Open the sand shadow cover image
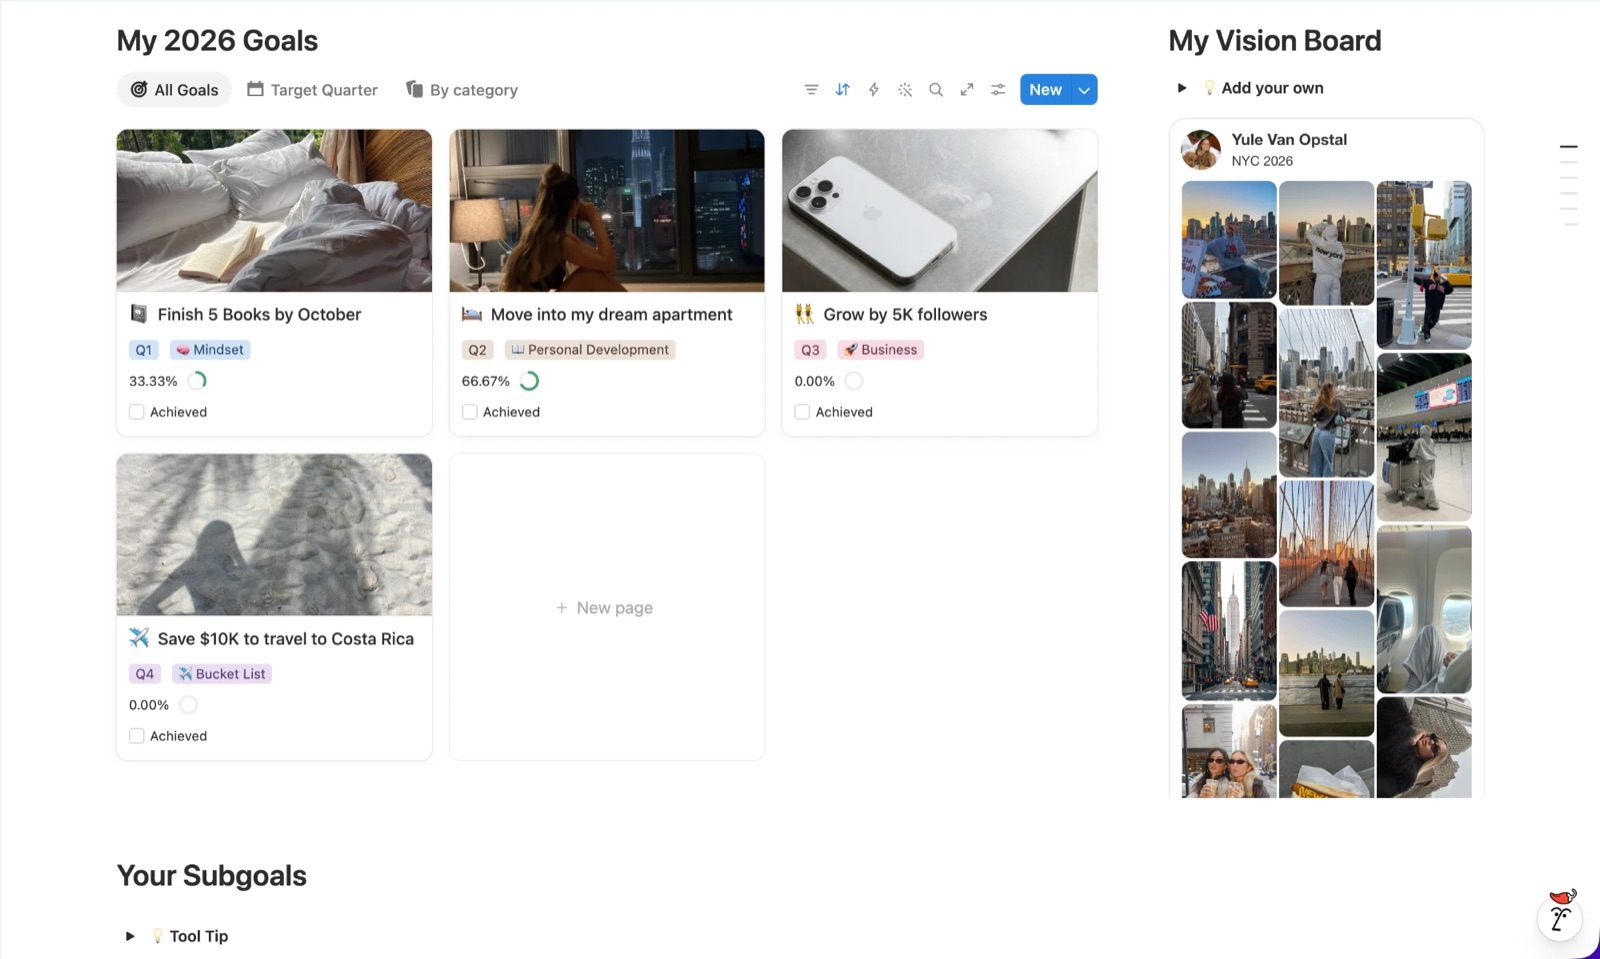Image resolution: width=1600 pixels, height=959 pixels. coord(274,534)
